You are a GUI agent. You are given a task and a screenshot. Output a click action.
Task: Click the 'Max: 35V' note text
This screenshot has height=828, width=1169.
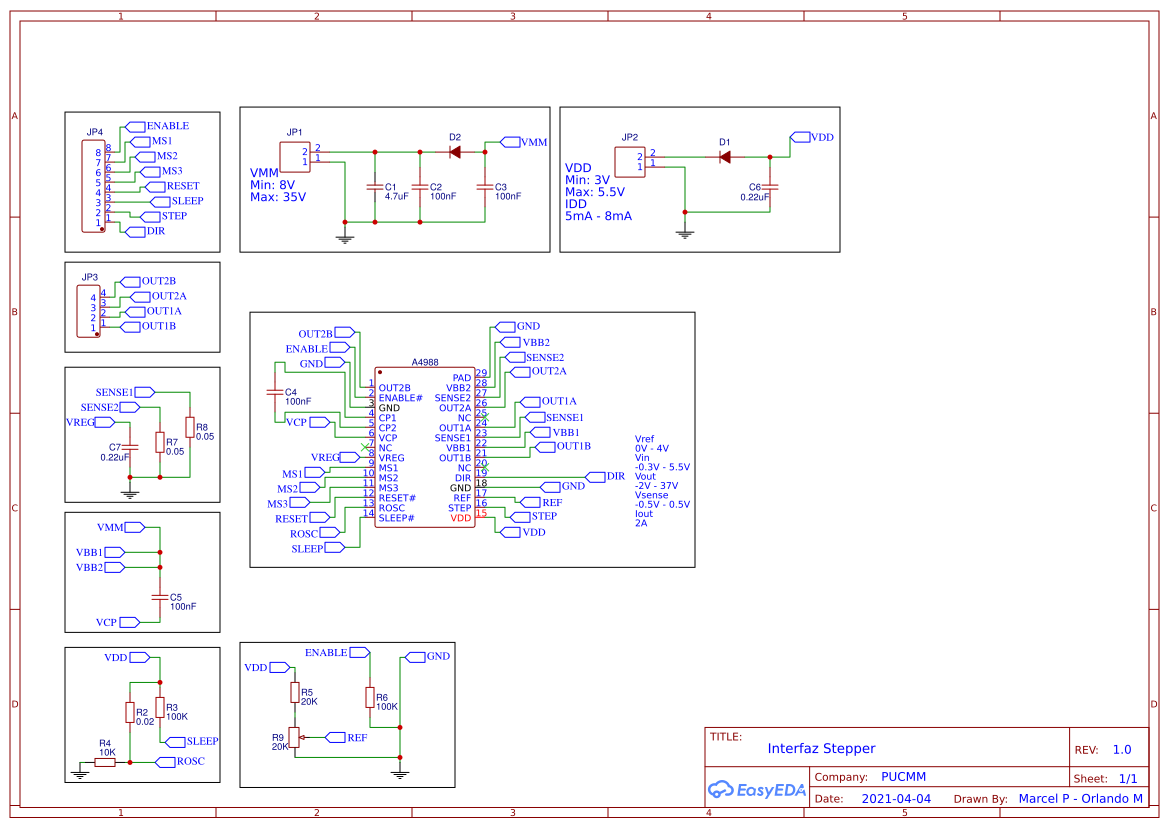tap(277, 197)
